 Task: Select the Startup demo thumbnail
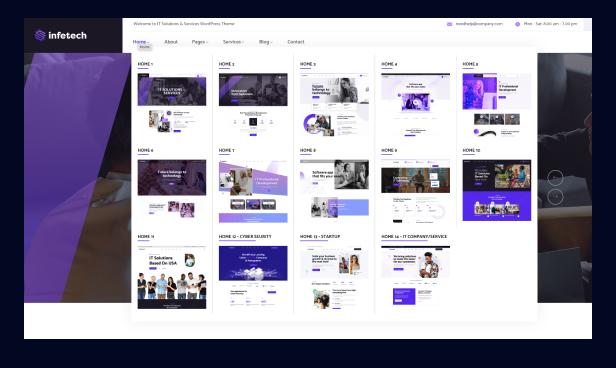point(334,277)
